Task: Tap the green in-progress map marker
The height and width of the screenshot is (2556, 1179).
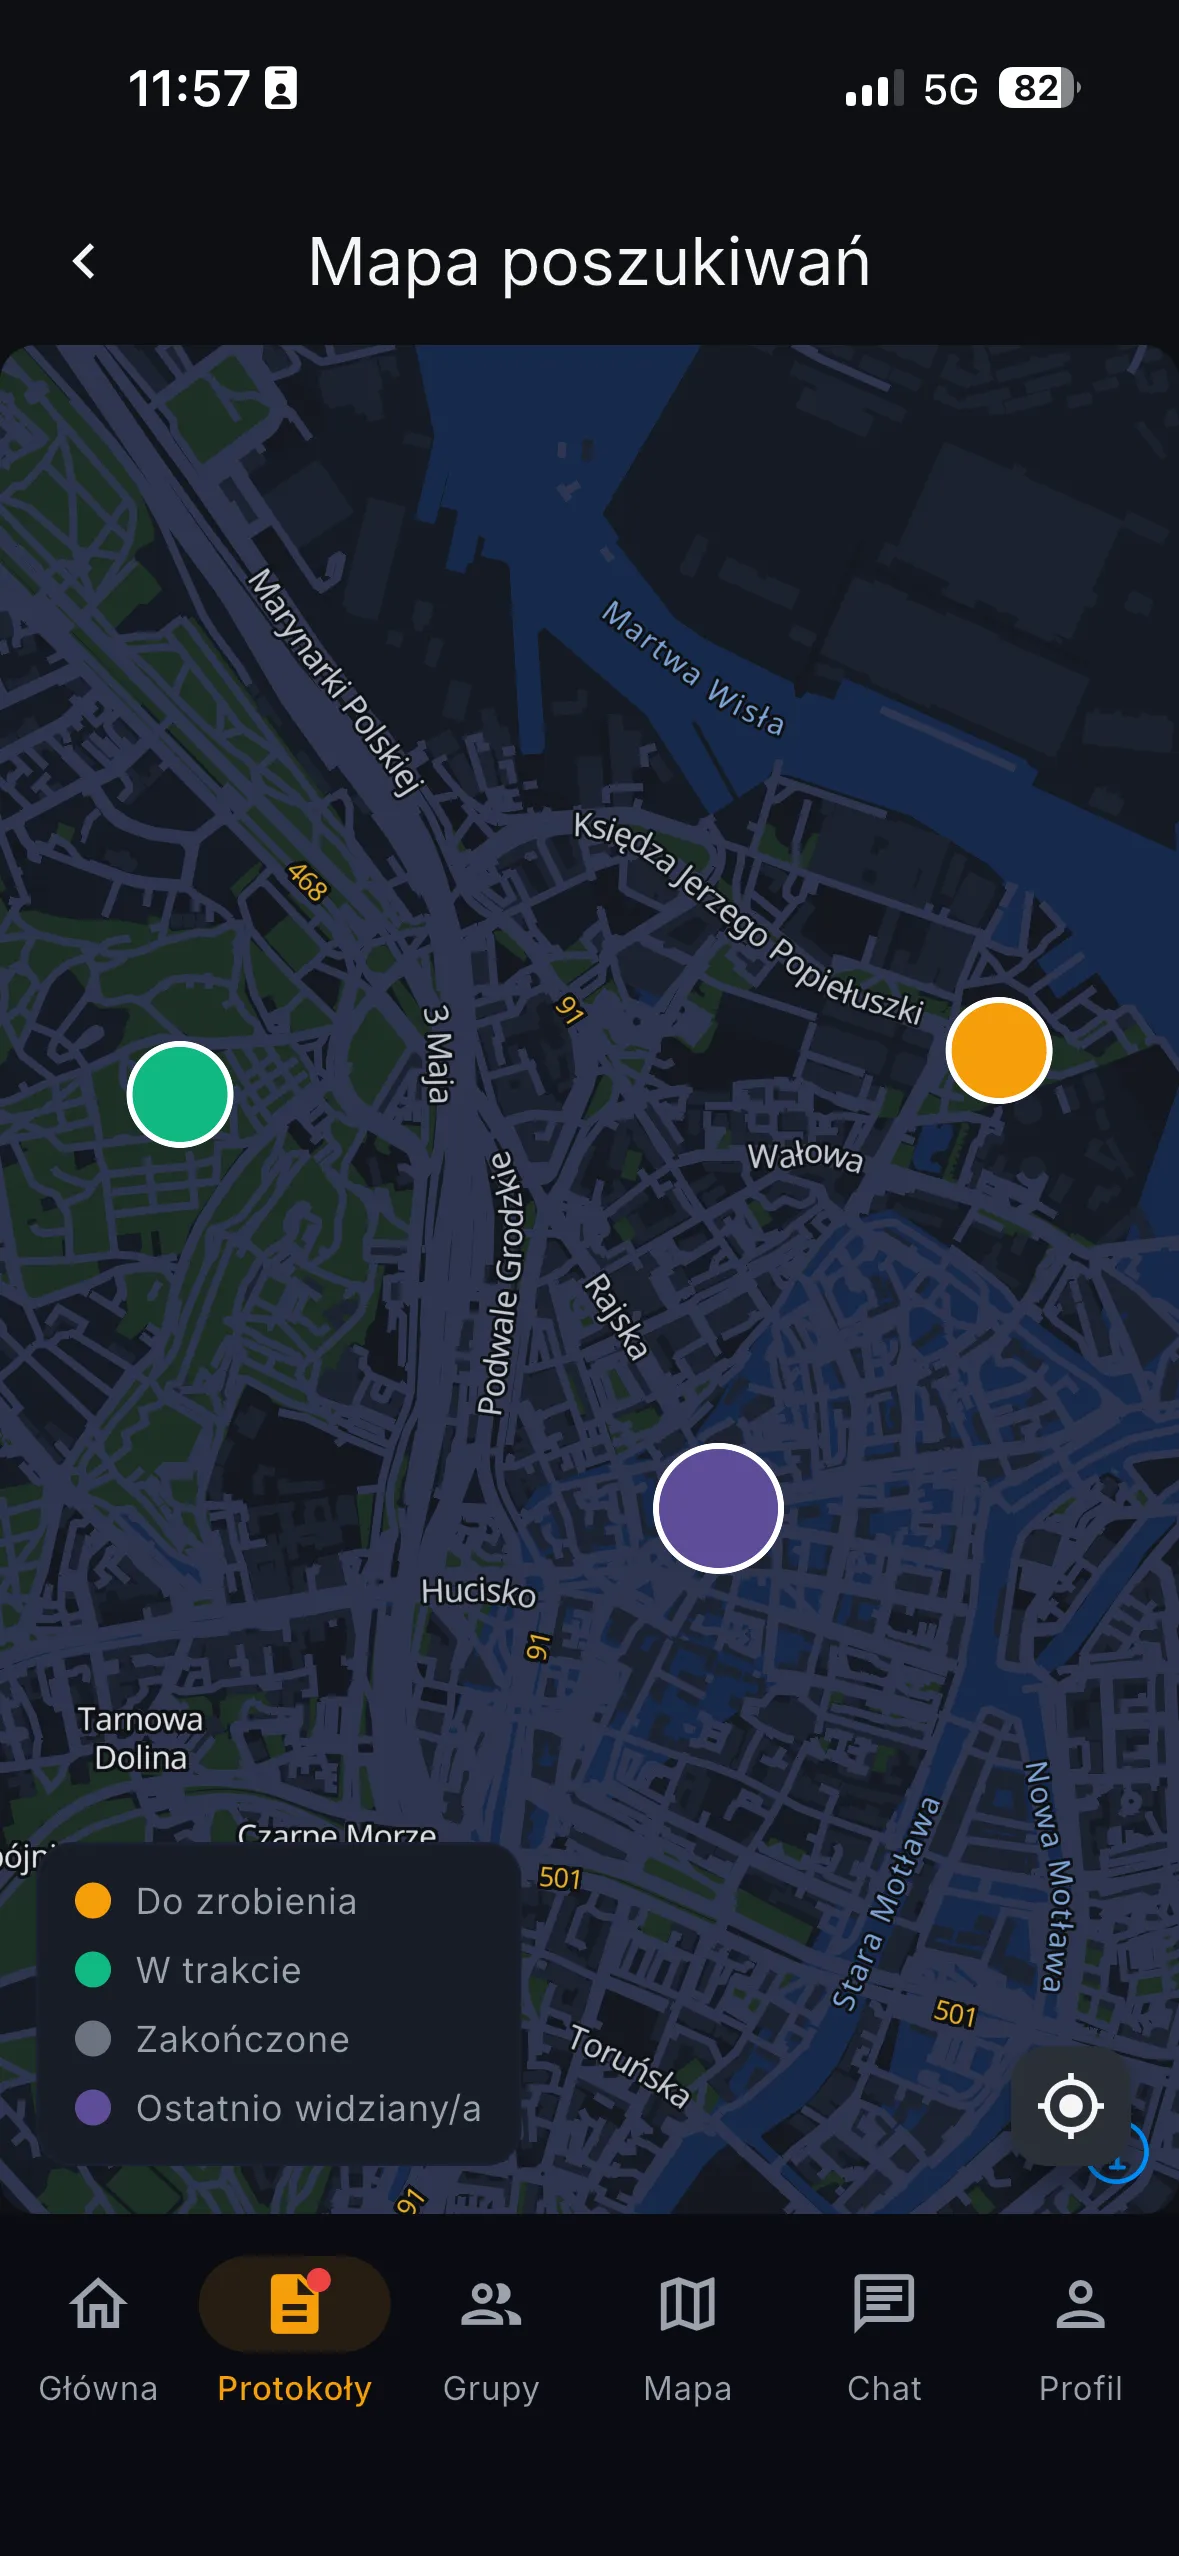Action: tap(180, 1094)
